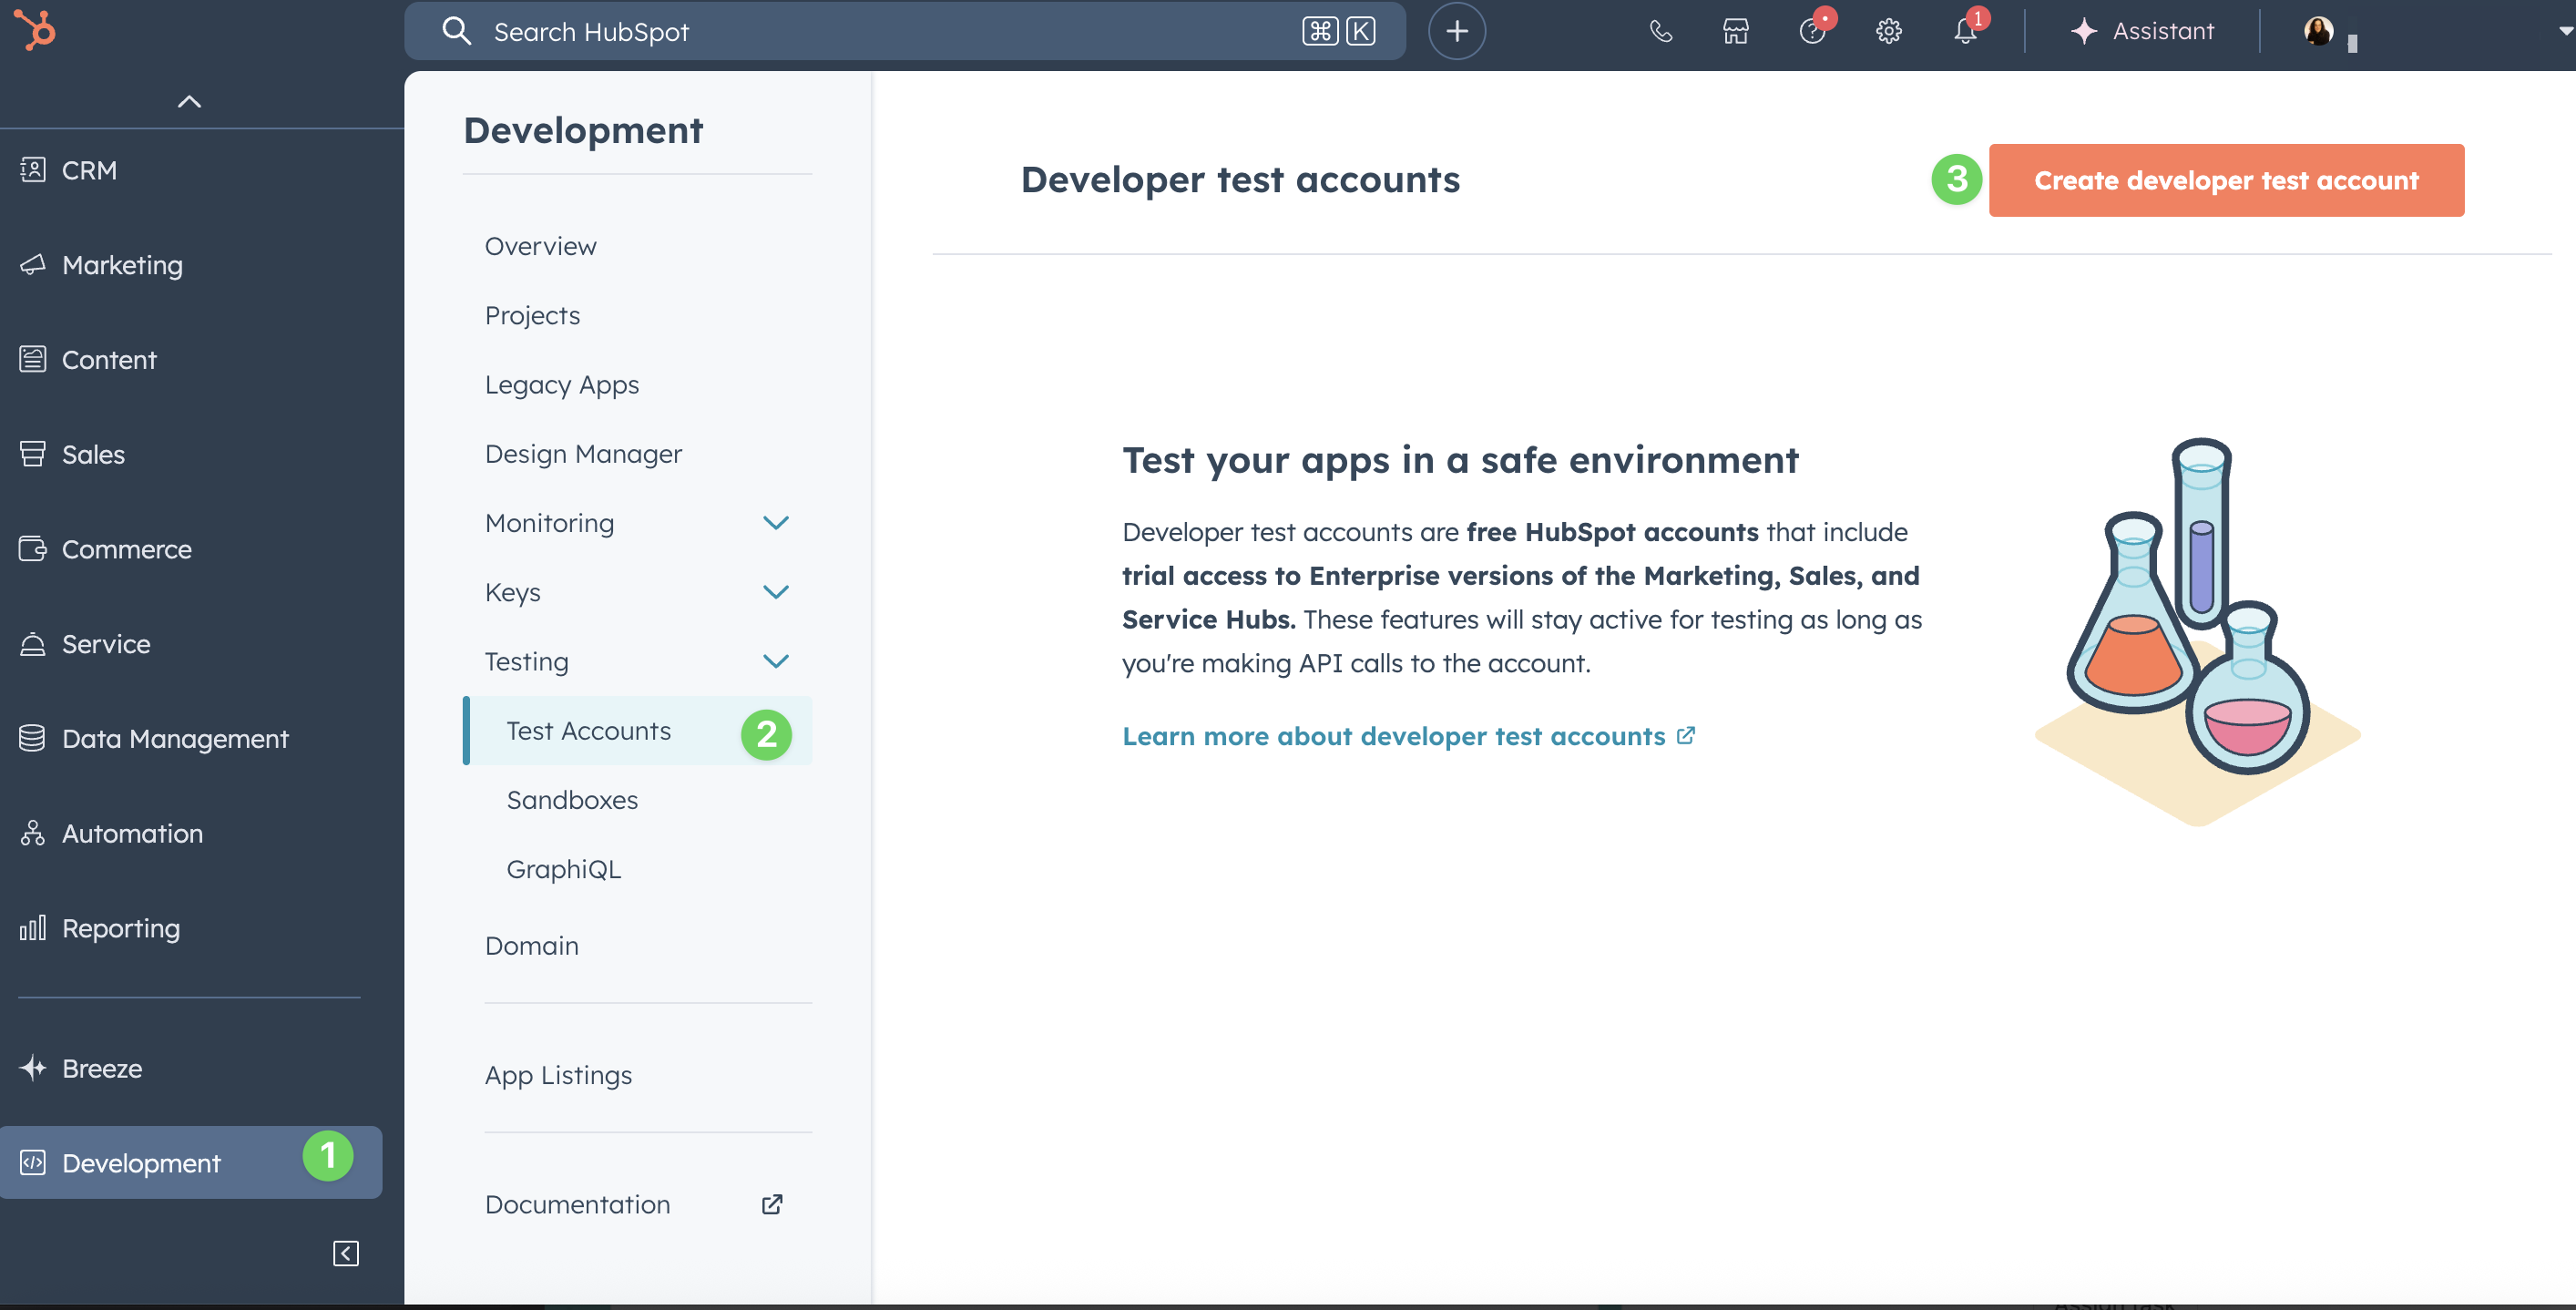This screenshot has height=1310, width=2576.
Task: Open the Reporting navigation item
Action: [x=121, y=928]
